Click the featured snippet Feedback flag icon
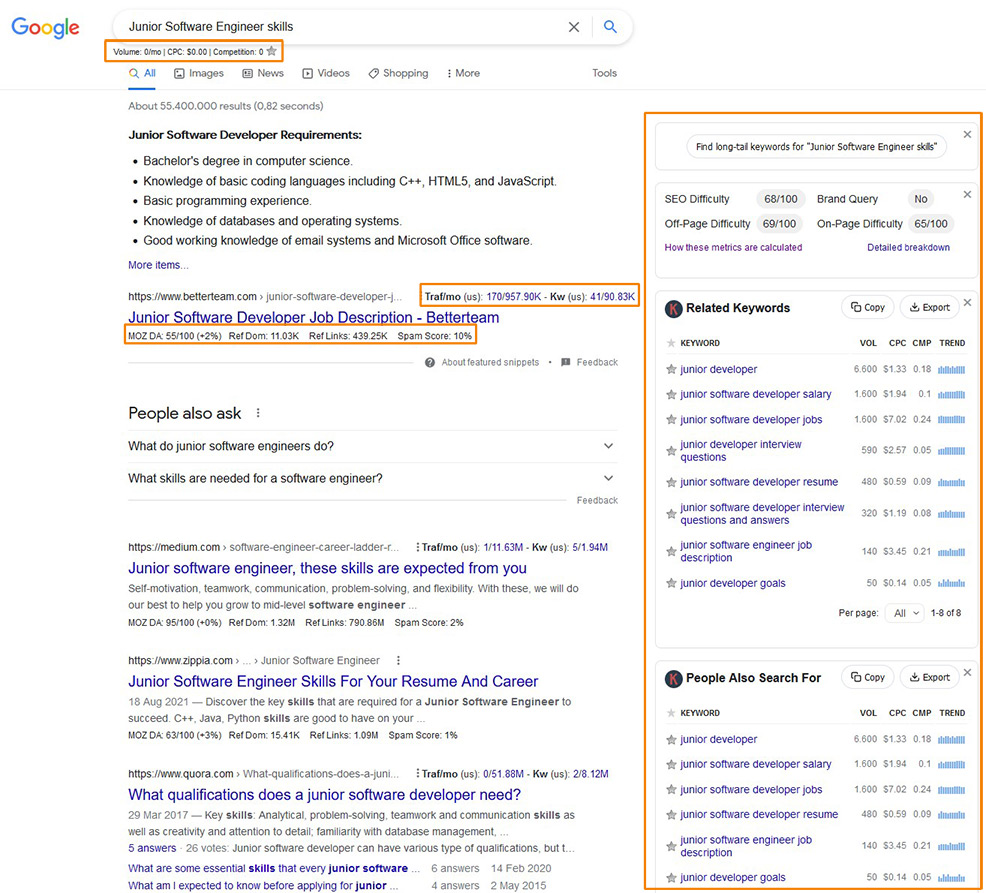 click(565, 362)
